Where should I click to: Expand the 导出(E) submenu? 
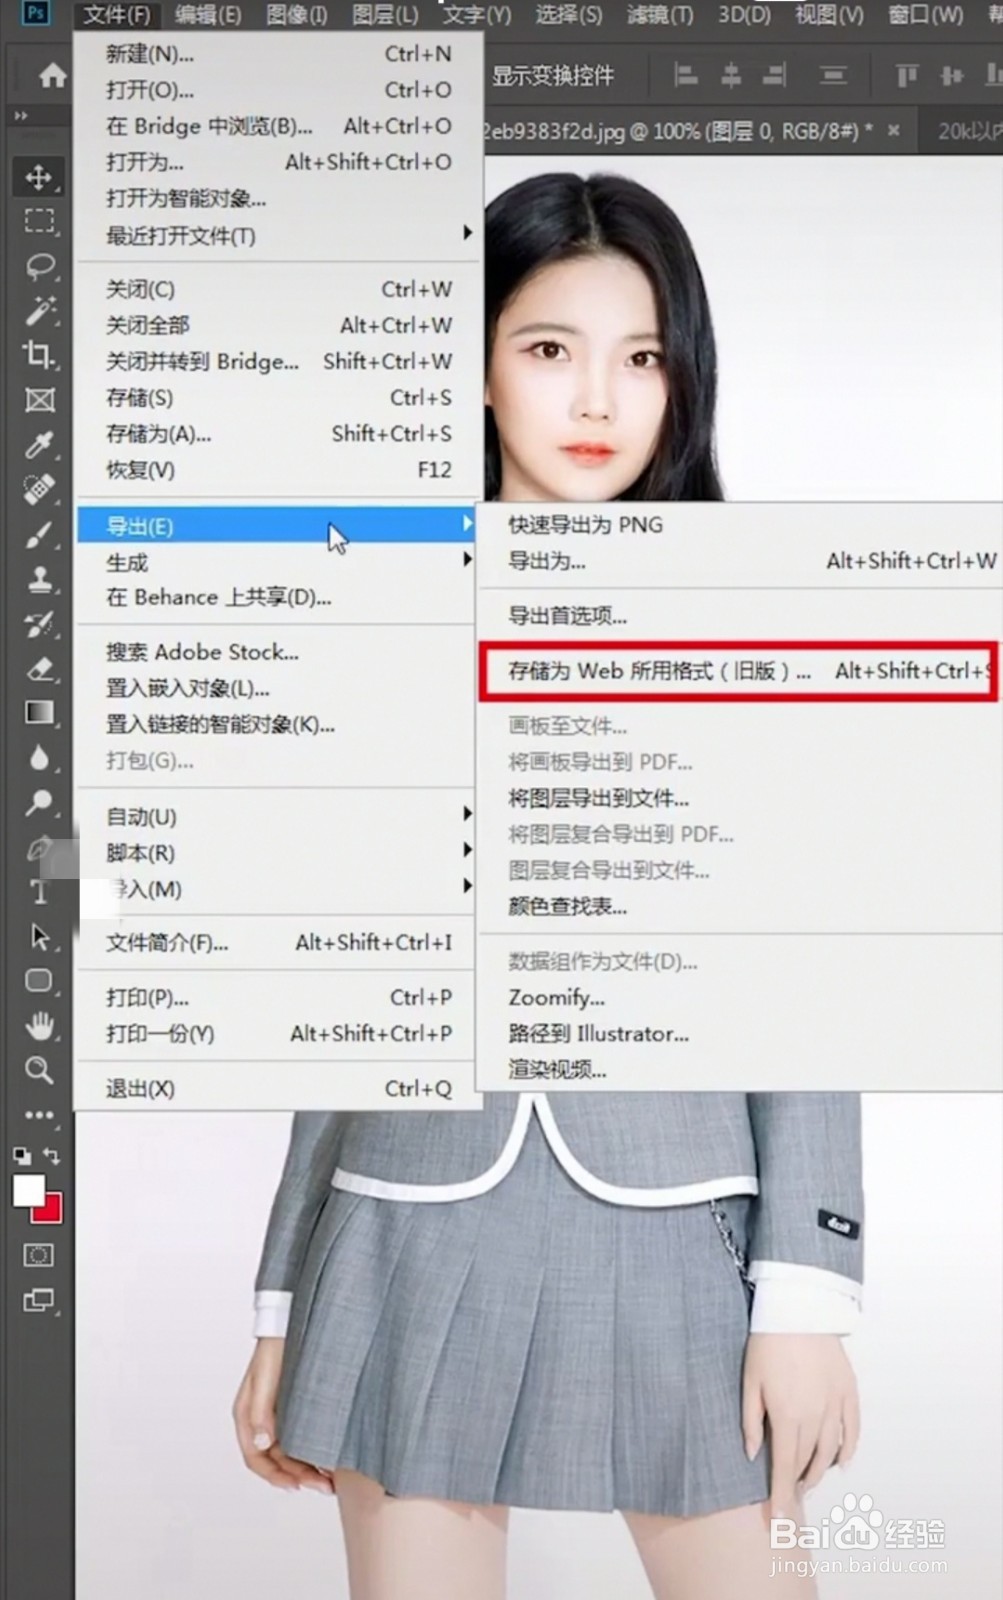[276, 525]
